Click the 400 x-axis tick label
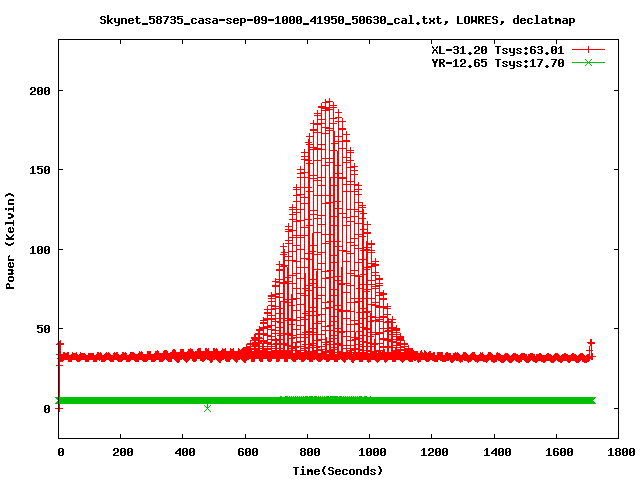 click(x=185, y=452)
